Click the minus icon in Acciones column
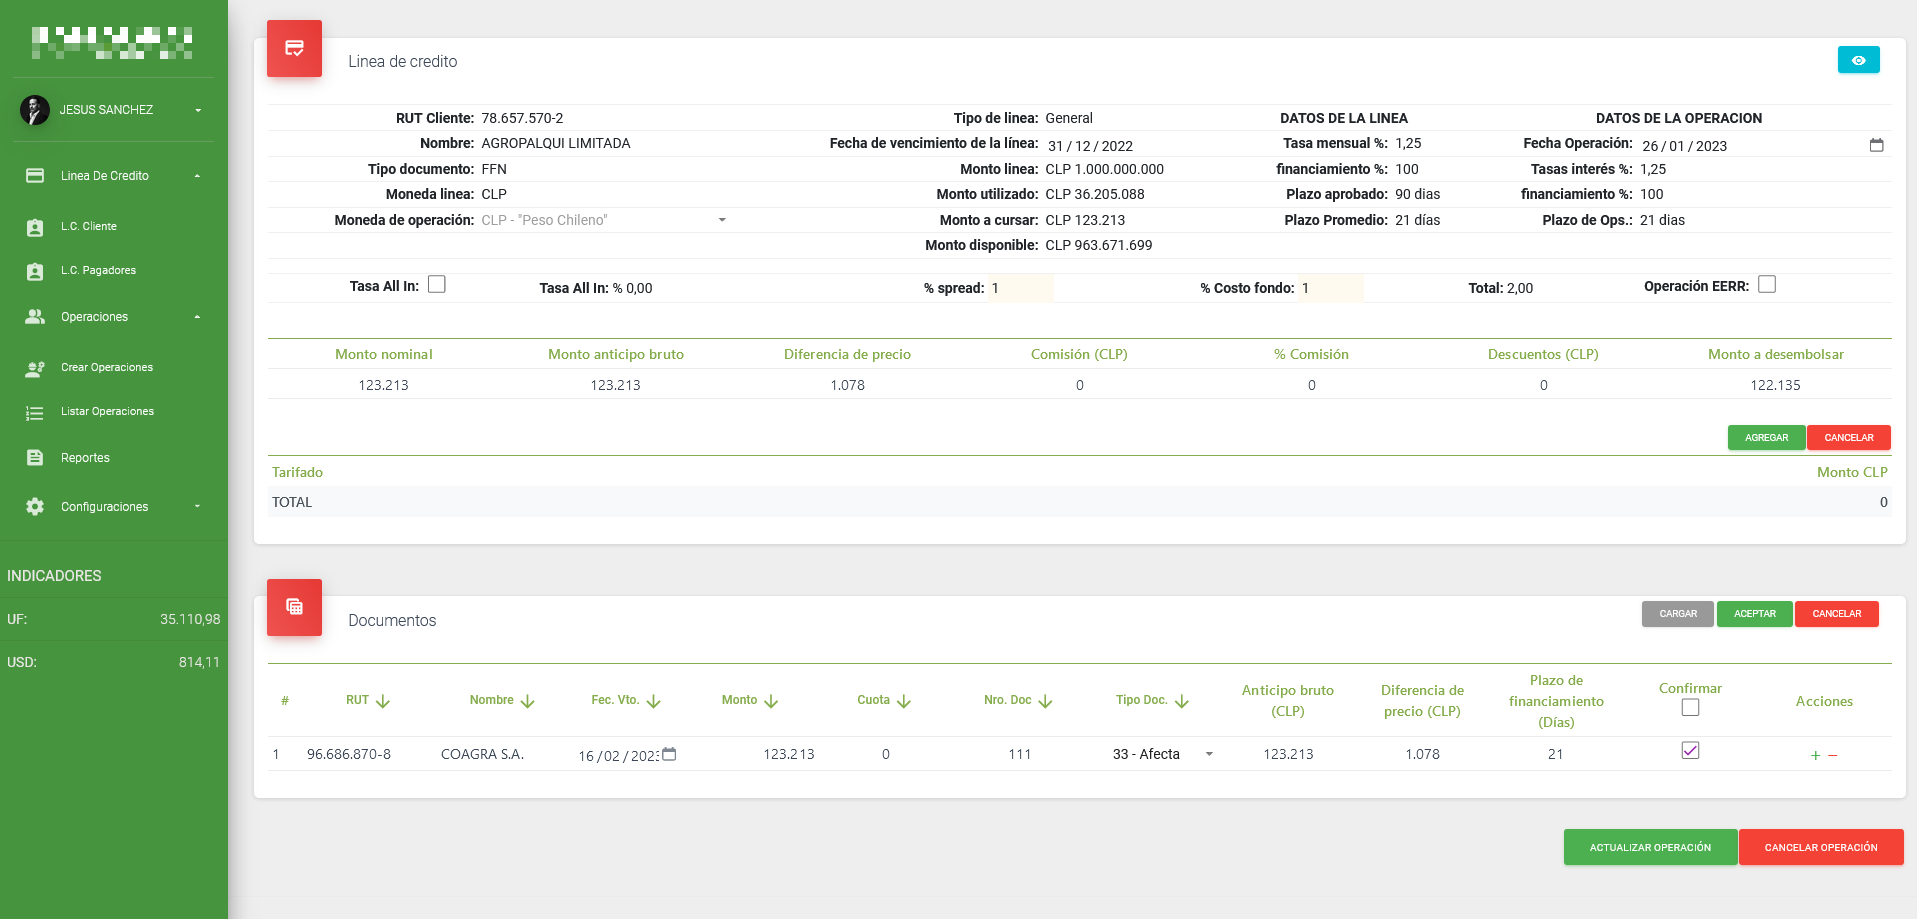The width and height of the screenshot is (1917, 919). coord(1833,755)
